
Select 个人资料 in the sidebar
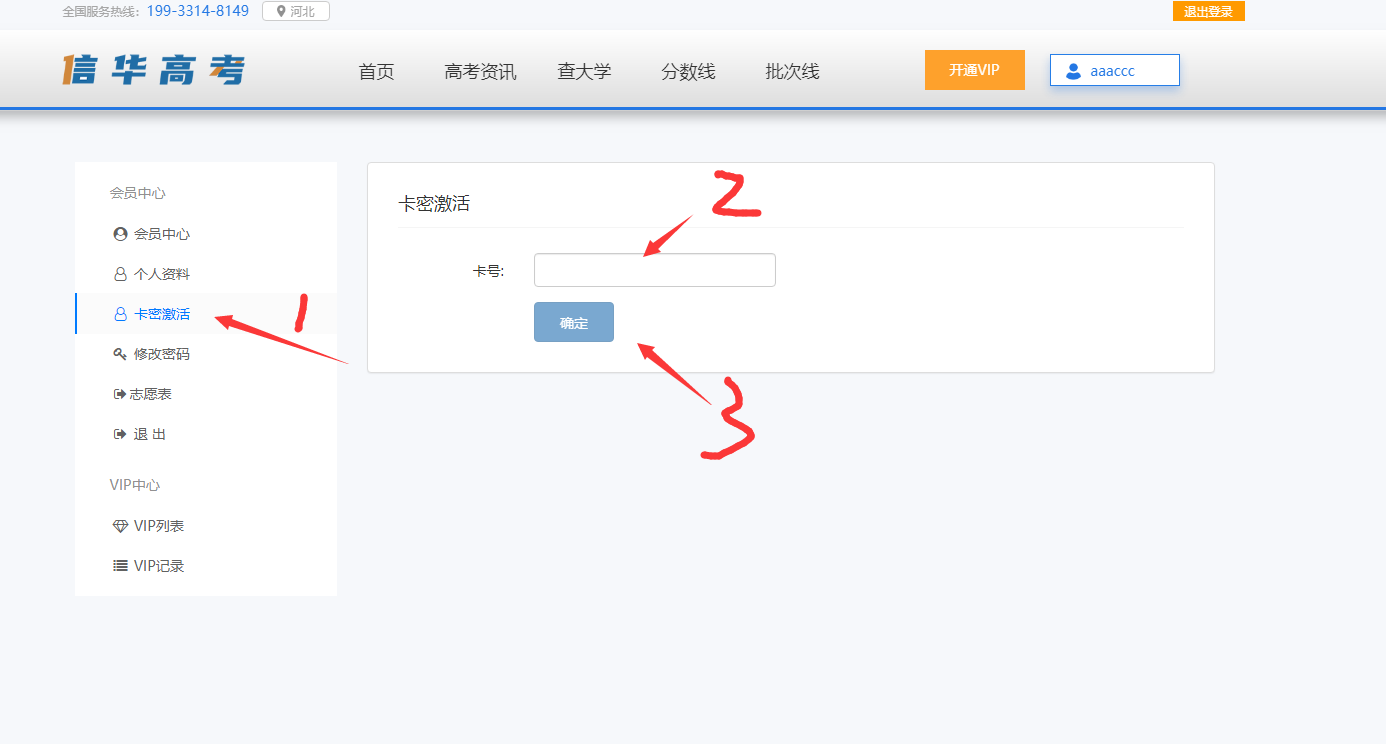[x=162, y=274]
